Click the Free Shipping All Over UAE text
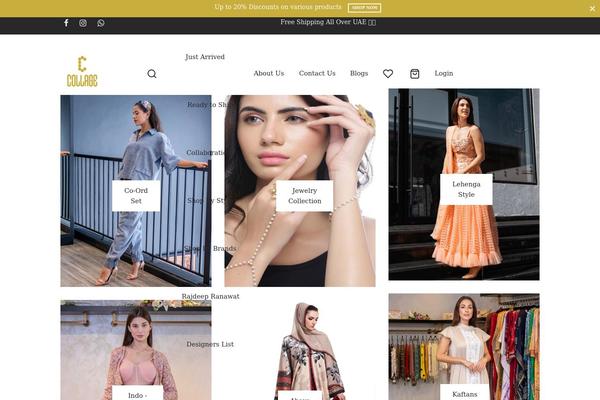The height and width of the screenshot is (400, 600). tap(328, 22)
